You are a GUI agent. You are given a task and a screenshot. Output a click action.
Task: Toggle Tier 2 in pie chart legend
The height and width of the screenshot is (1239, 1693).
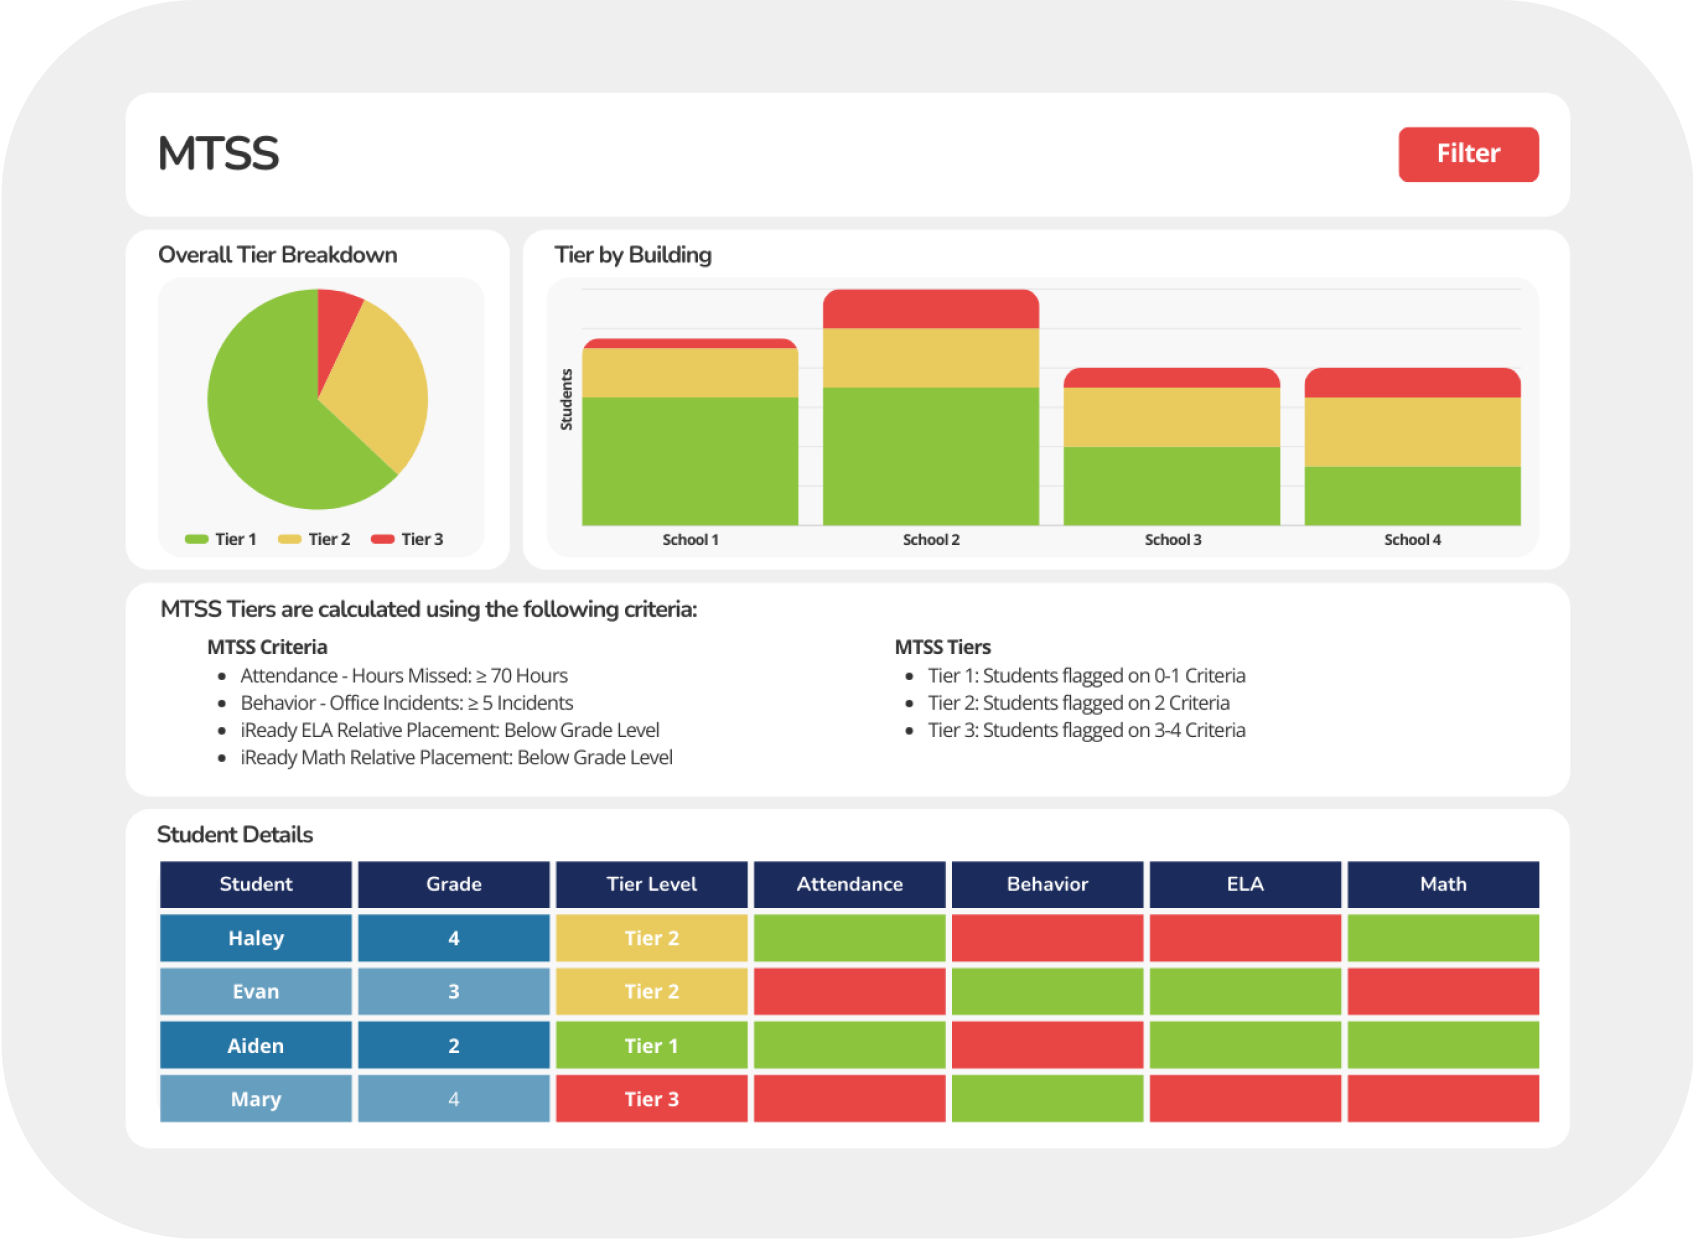tap(315, 539)
